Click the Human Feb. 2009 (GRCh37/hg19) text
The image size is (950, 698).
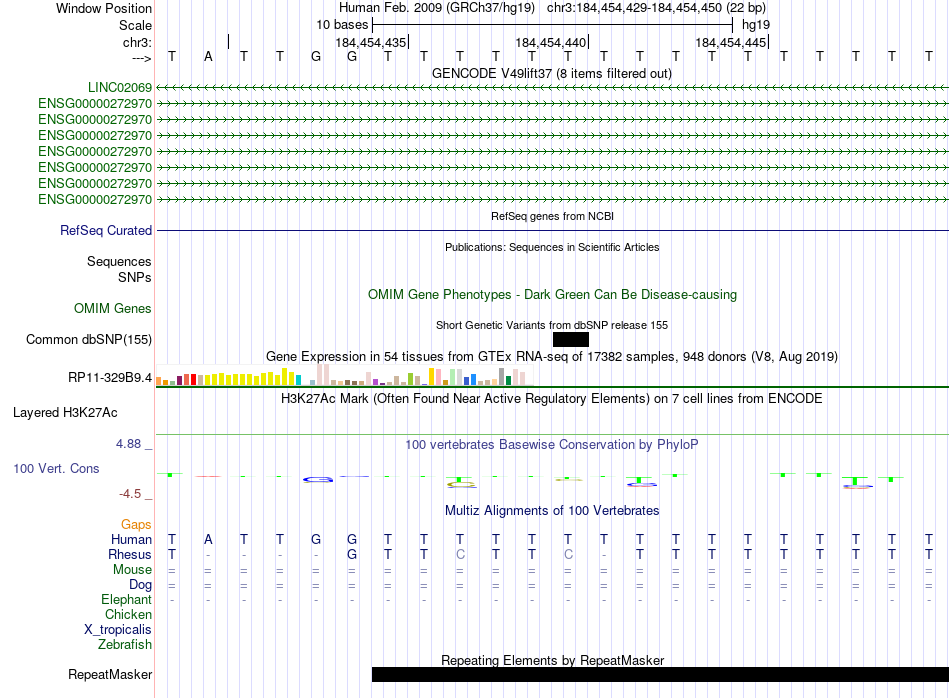pos(437,8)
